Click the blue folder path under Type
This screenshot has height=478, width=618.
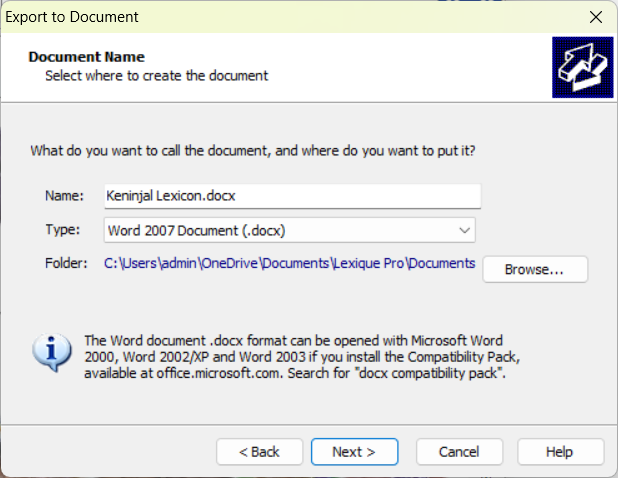290,264
